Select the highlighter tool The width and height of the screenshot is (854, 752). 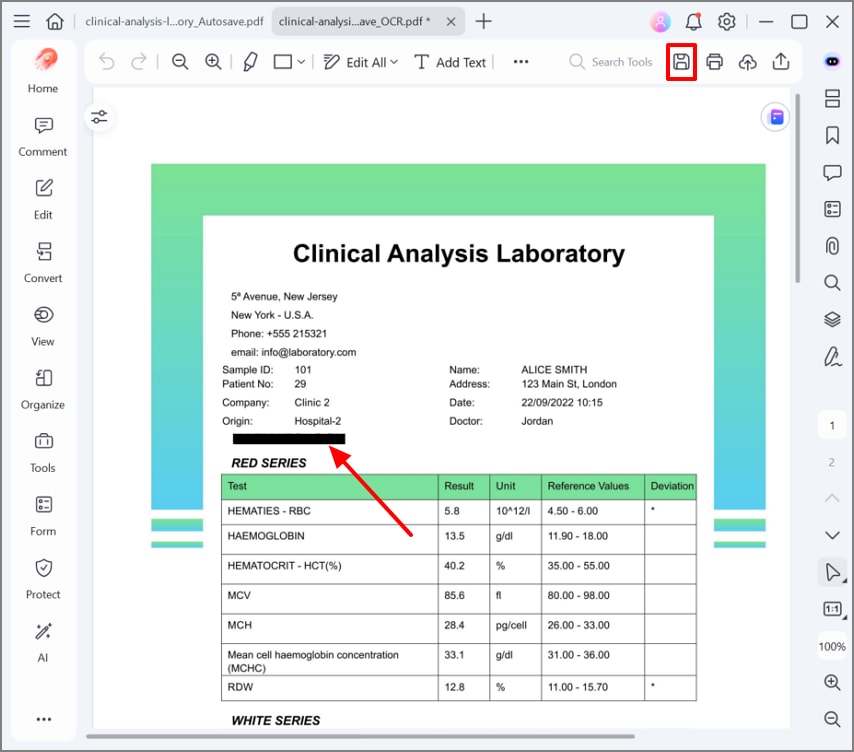coord(250,62)
